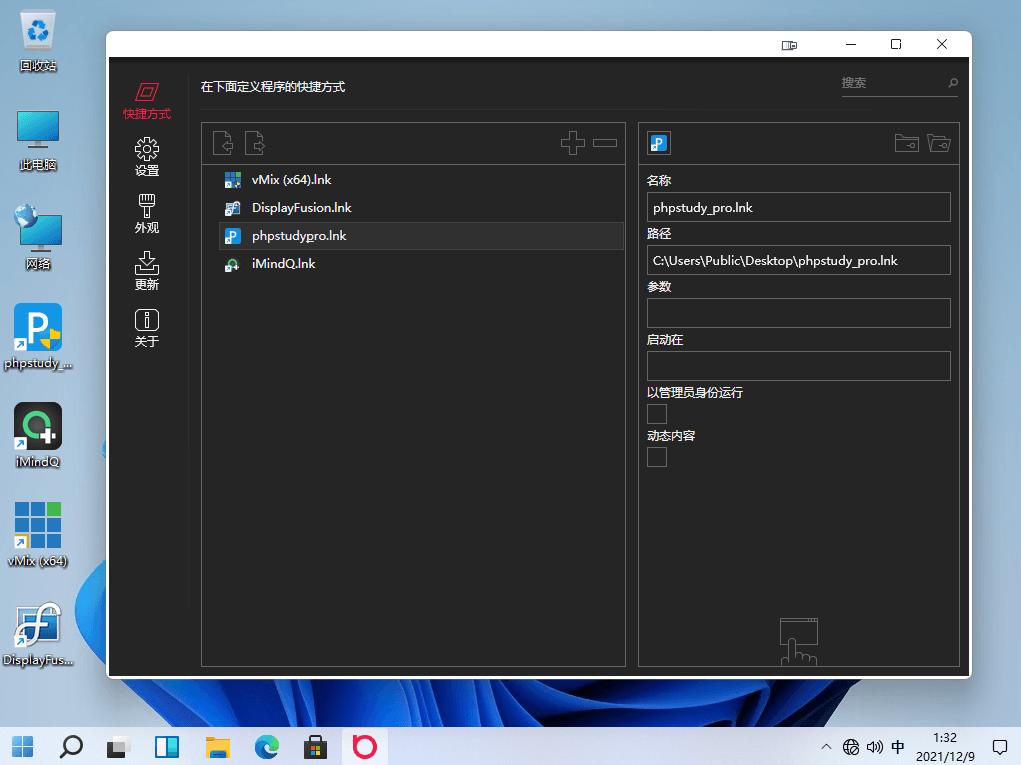Viewport: 1021px width, 765px height.
Task: Select vMix (x64) desktop shortcut
Action: [38, 535]
